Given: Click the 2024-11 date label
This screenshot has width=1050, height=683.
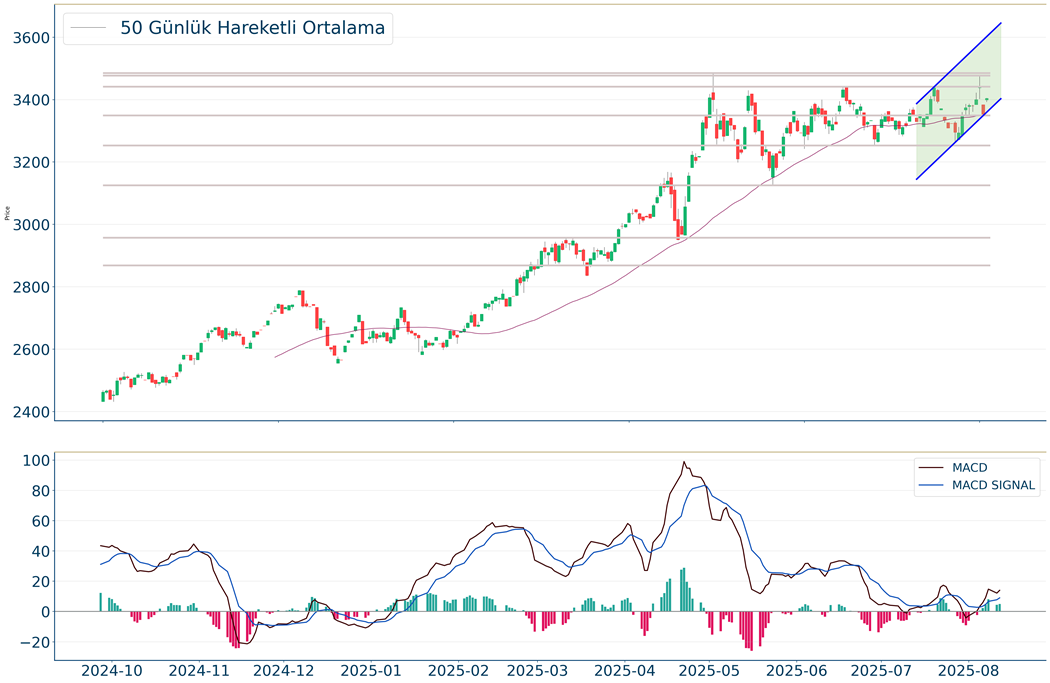Looking at the screenshot, I should click(x=199, y=670).
